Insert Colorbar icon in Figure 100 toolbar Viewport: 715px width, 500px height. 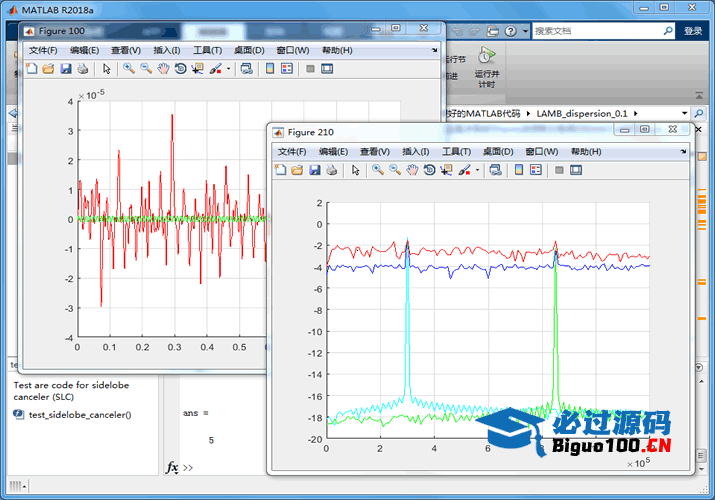click(270, 69)
